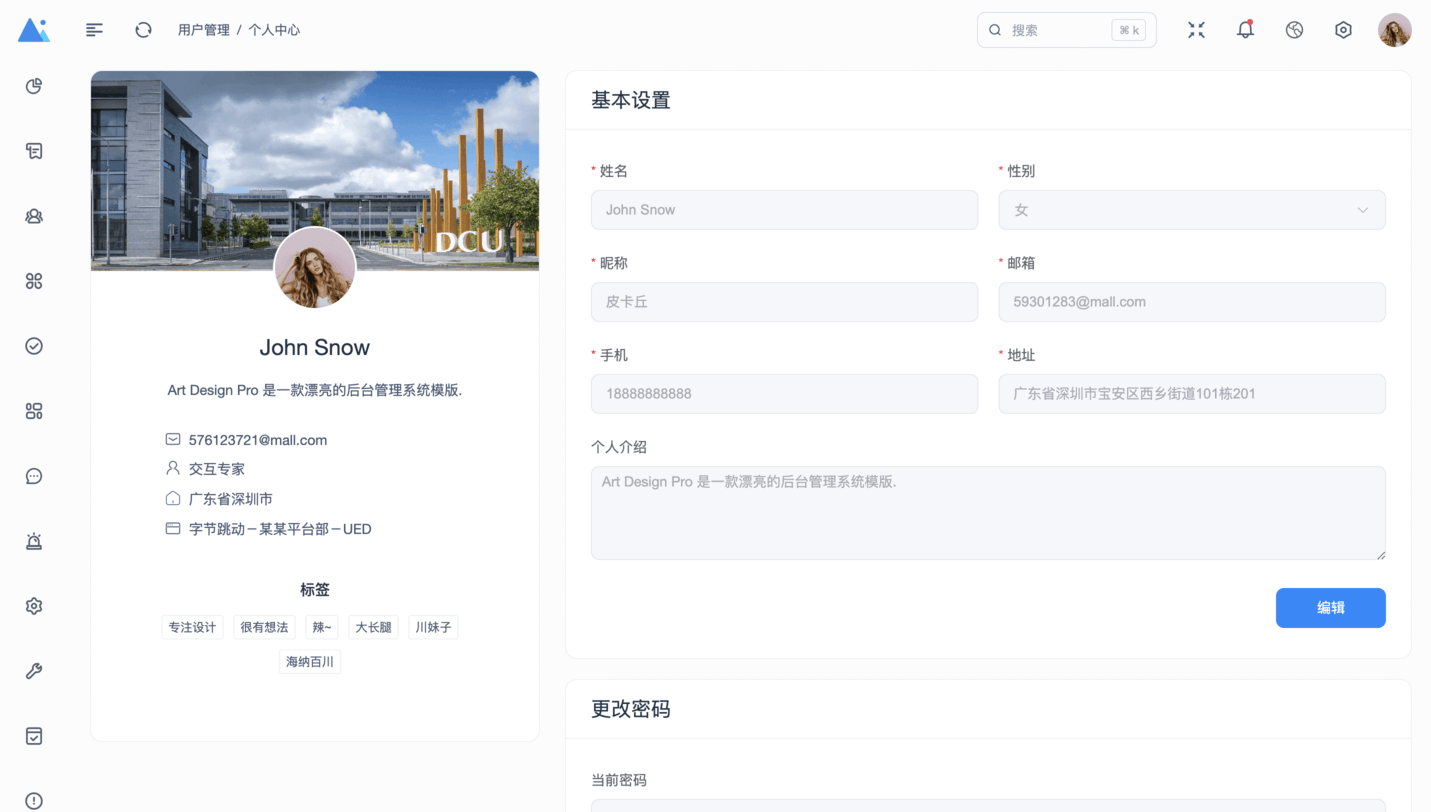Click the 基本设置 section heading
The width and height of the screenshot is (1431, 812).
tap(631, 100)
